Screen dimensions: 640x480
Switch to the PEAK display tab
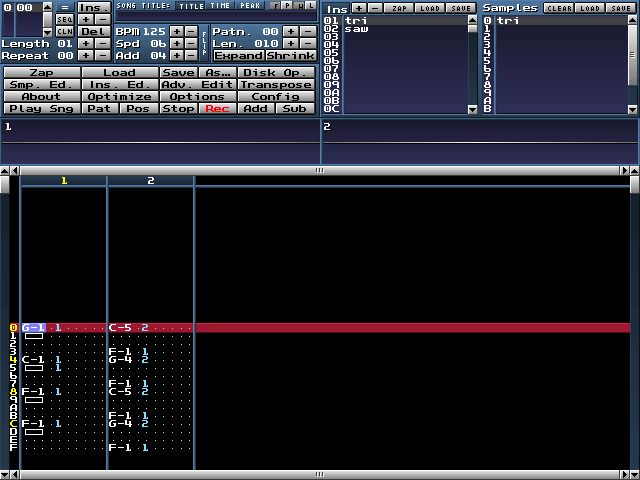250,6
